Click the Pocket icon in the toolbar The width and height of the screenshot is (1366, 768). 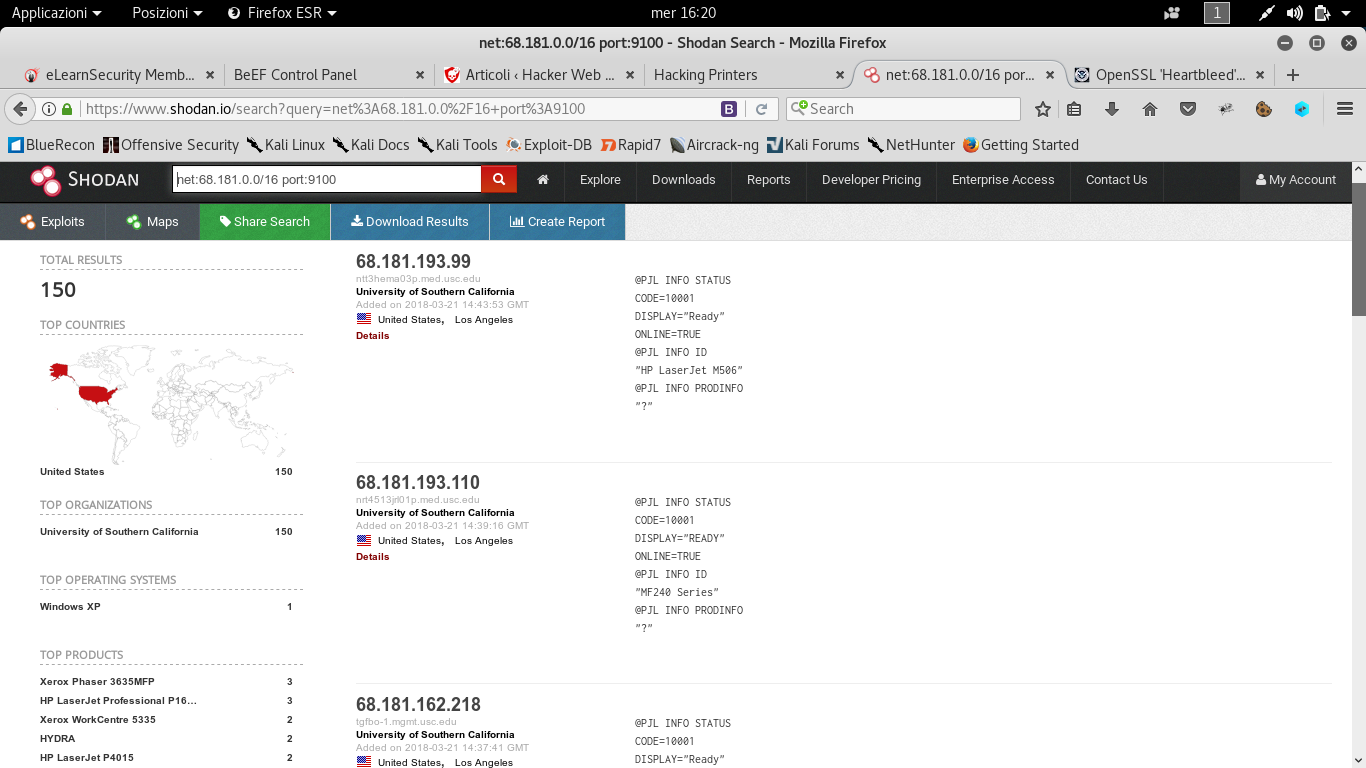1188,109
